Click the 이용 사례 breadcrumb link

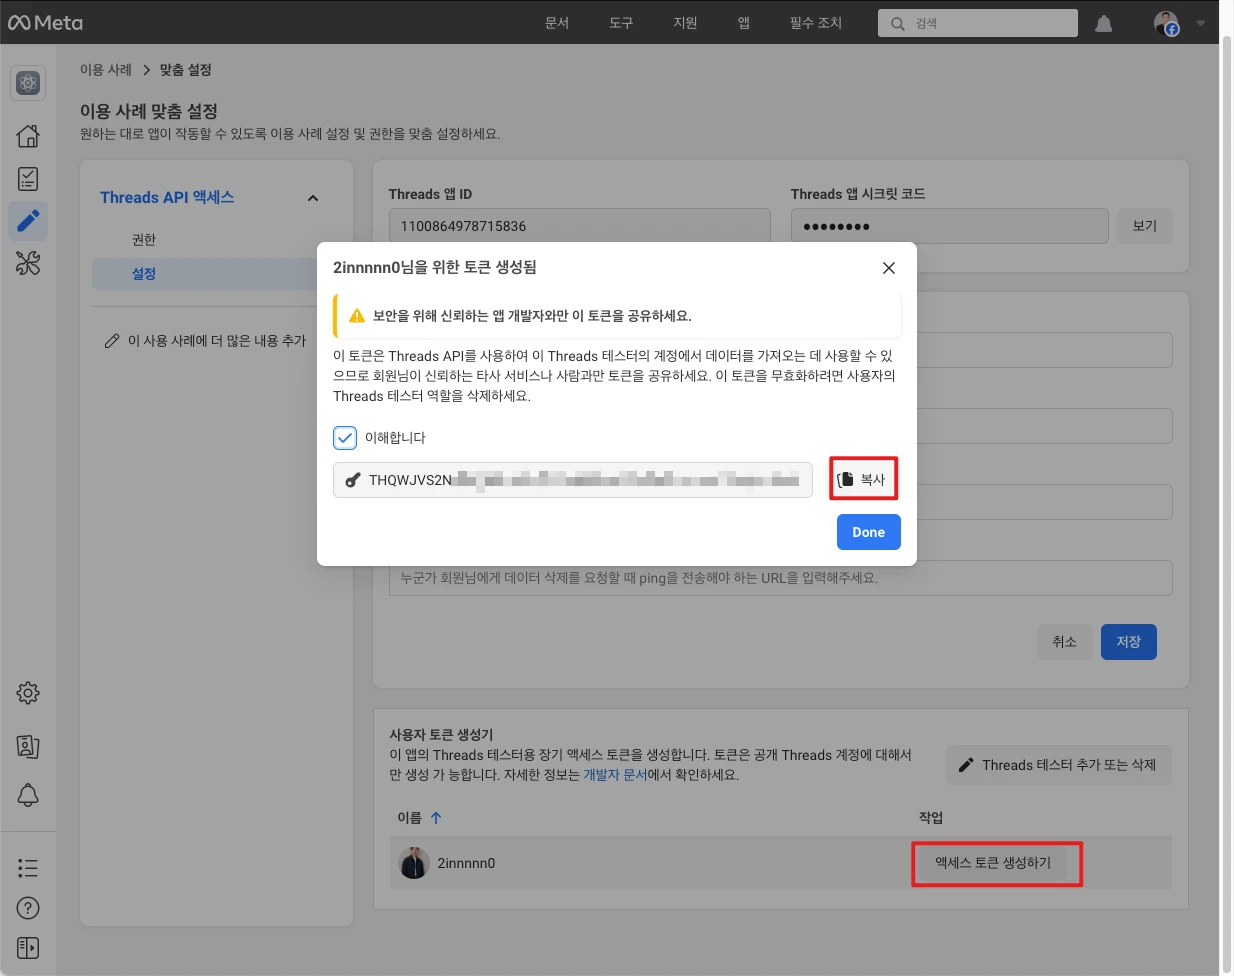pos(106,70)
